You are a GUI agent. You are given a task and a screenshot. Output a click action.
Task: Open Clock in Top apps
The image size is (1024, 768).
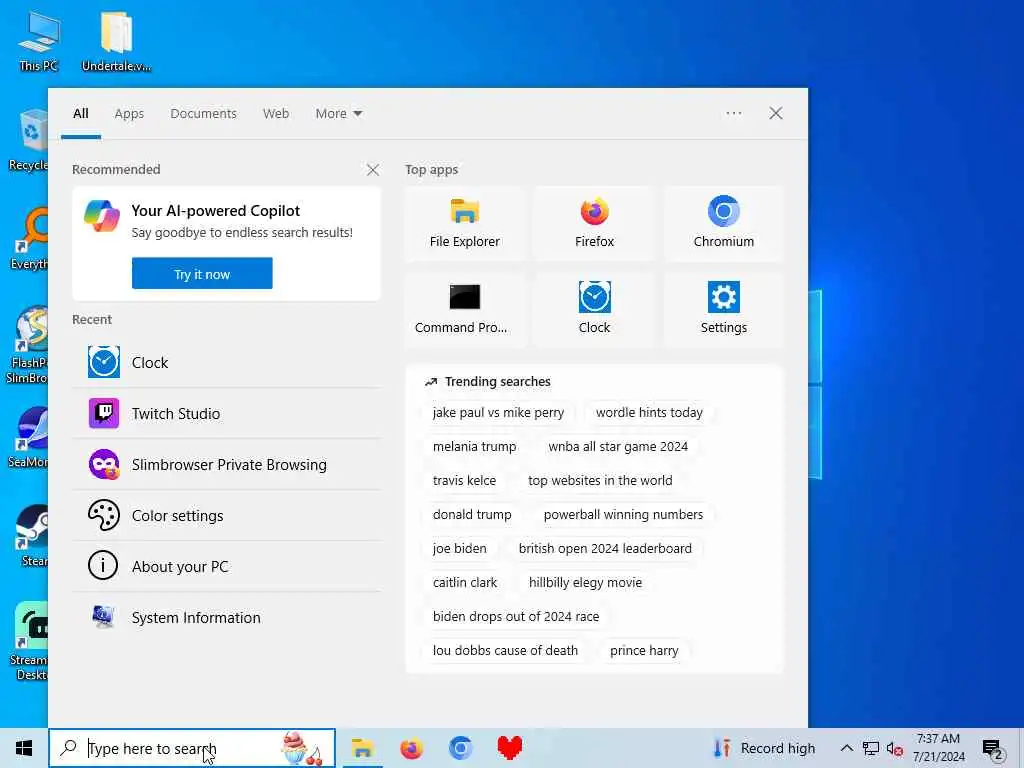(594, 310)
